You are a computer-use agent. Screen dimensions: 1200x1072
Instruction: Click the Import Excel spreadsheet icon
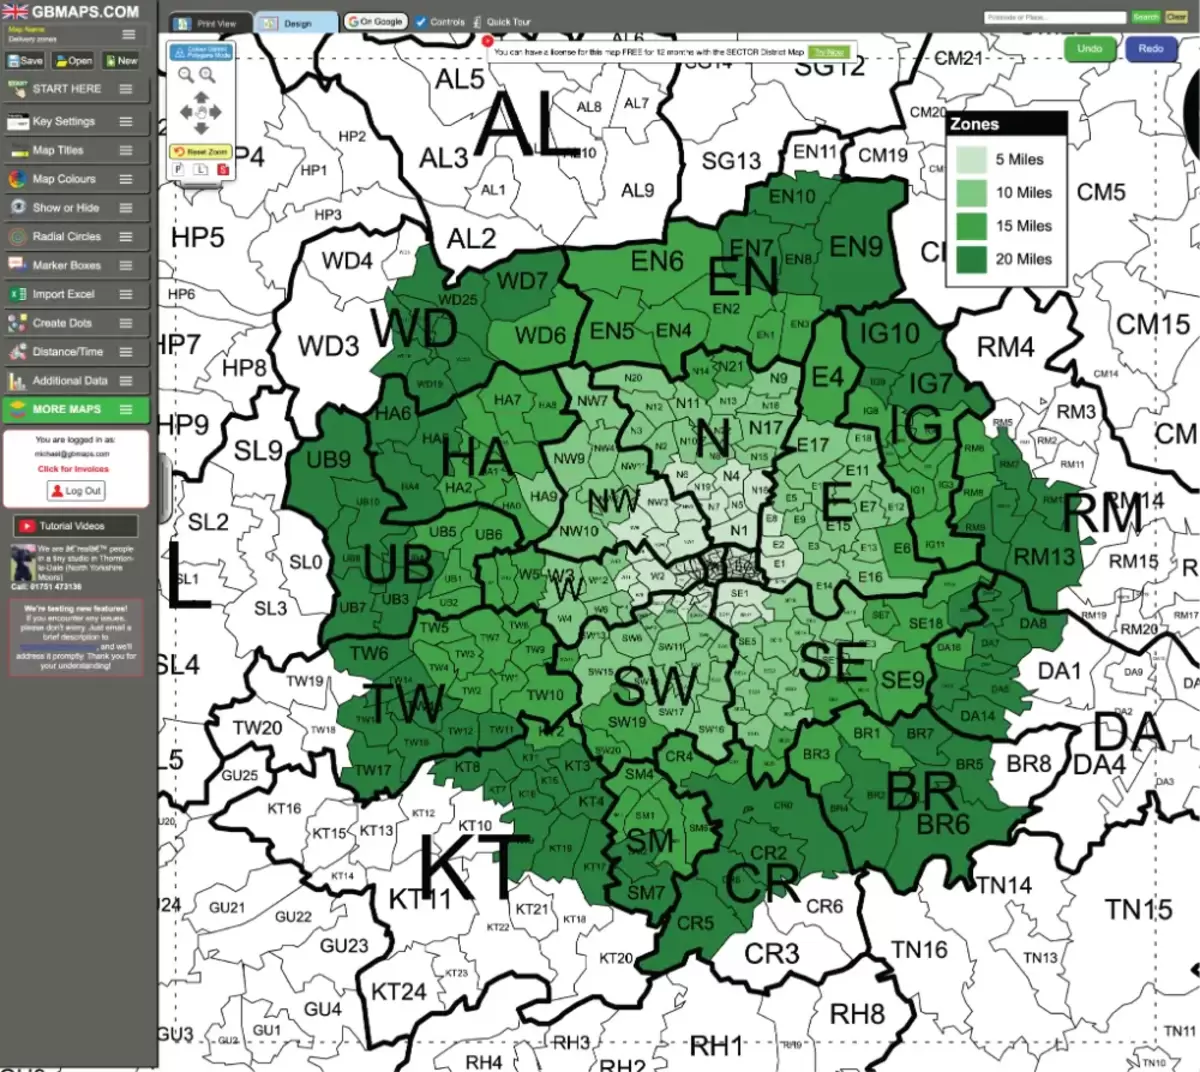pyautogui.click(x=17, y=295)
